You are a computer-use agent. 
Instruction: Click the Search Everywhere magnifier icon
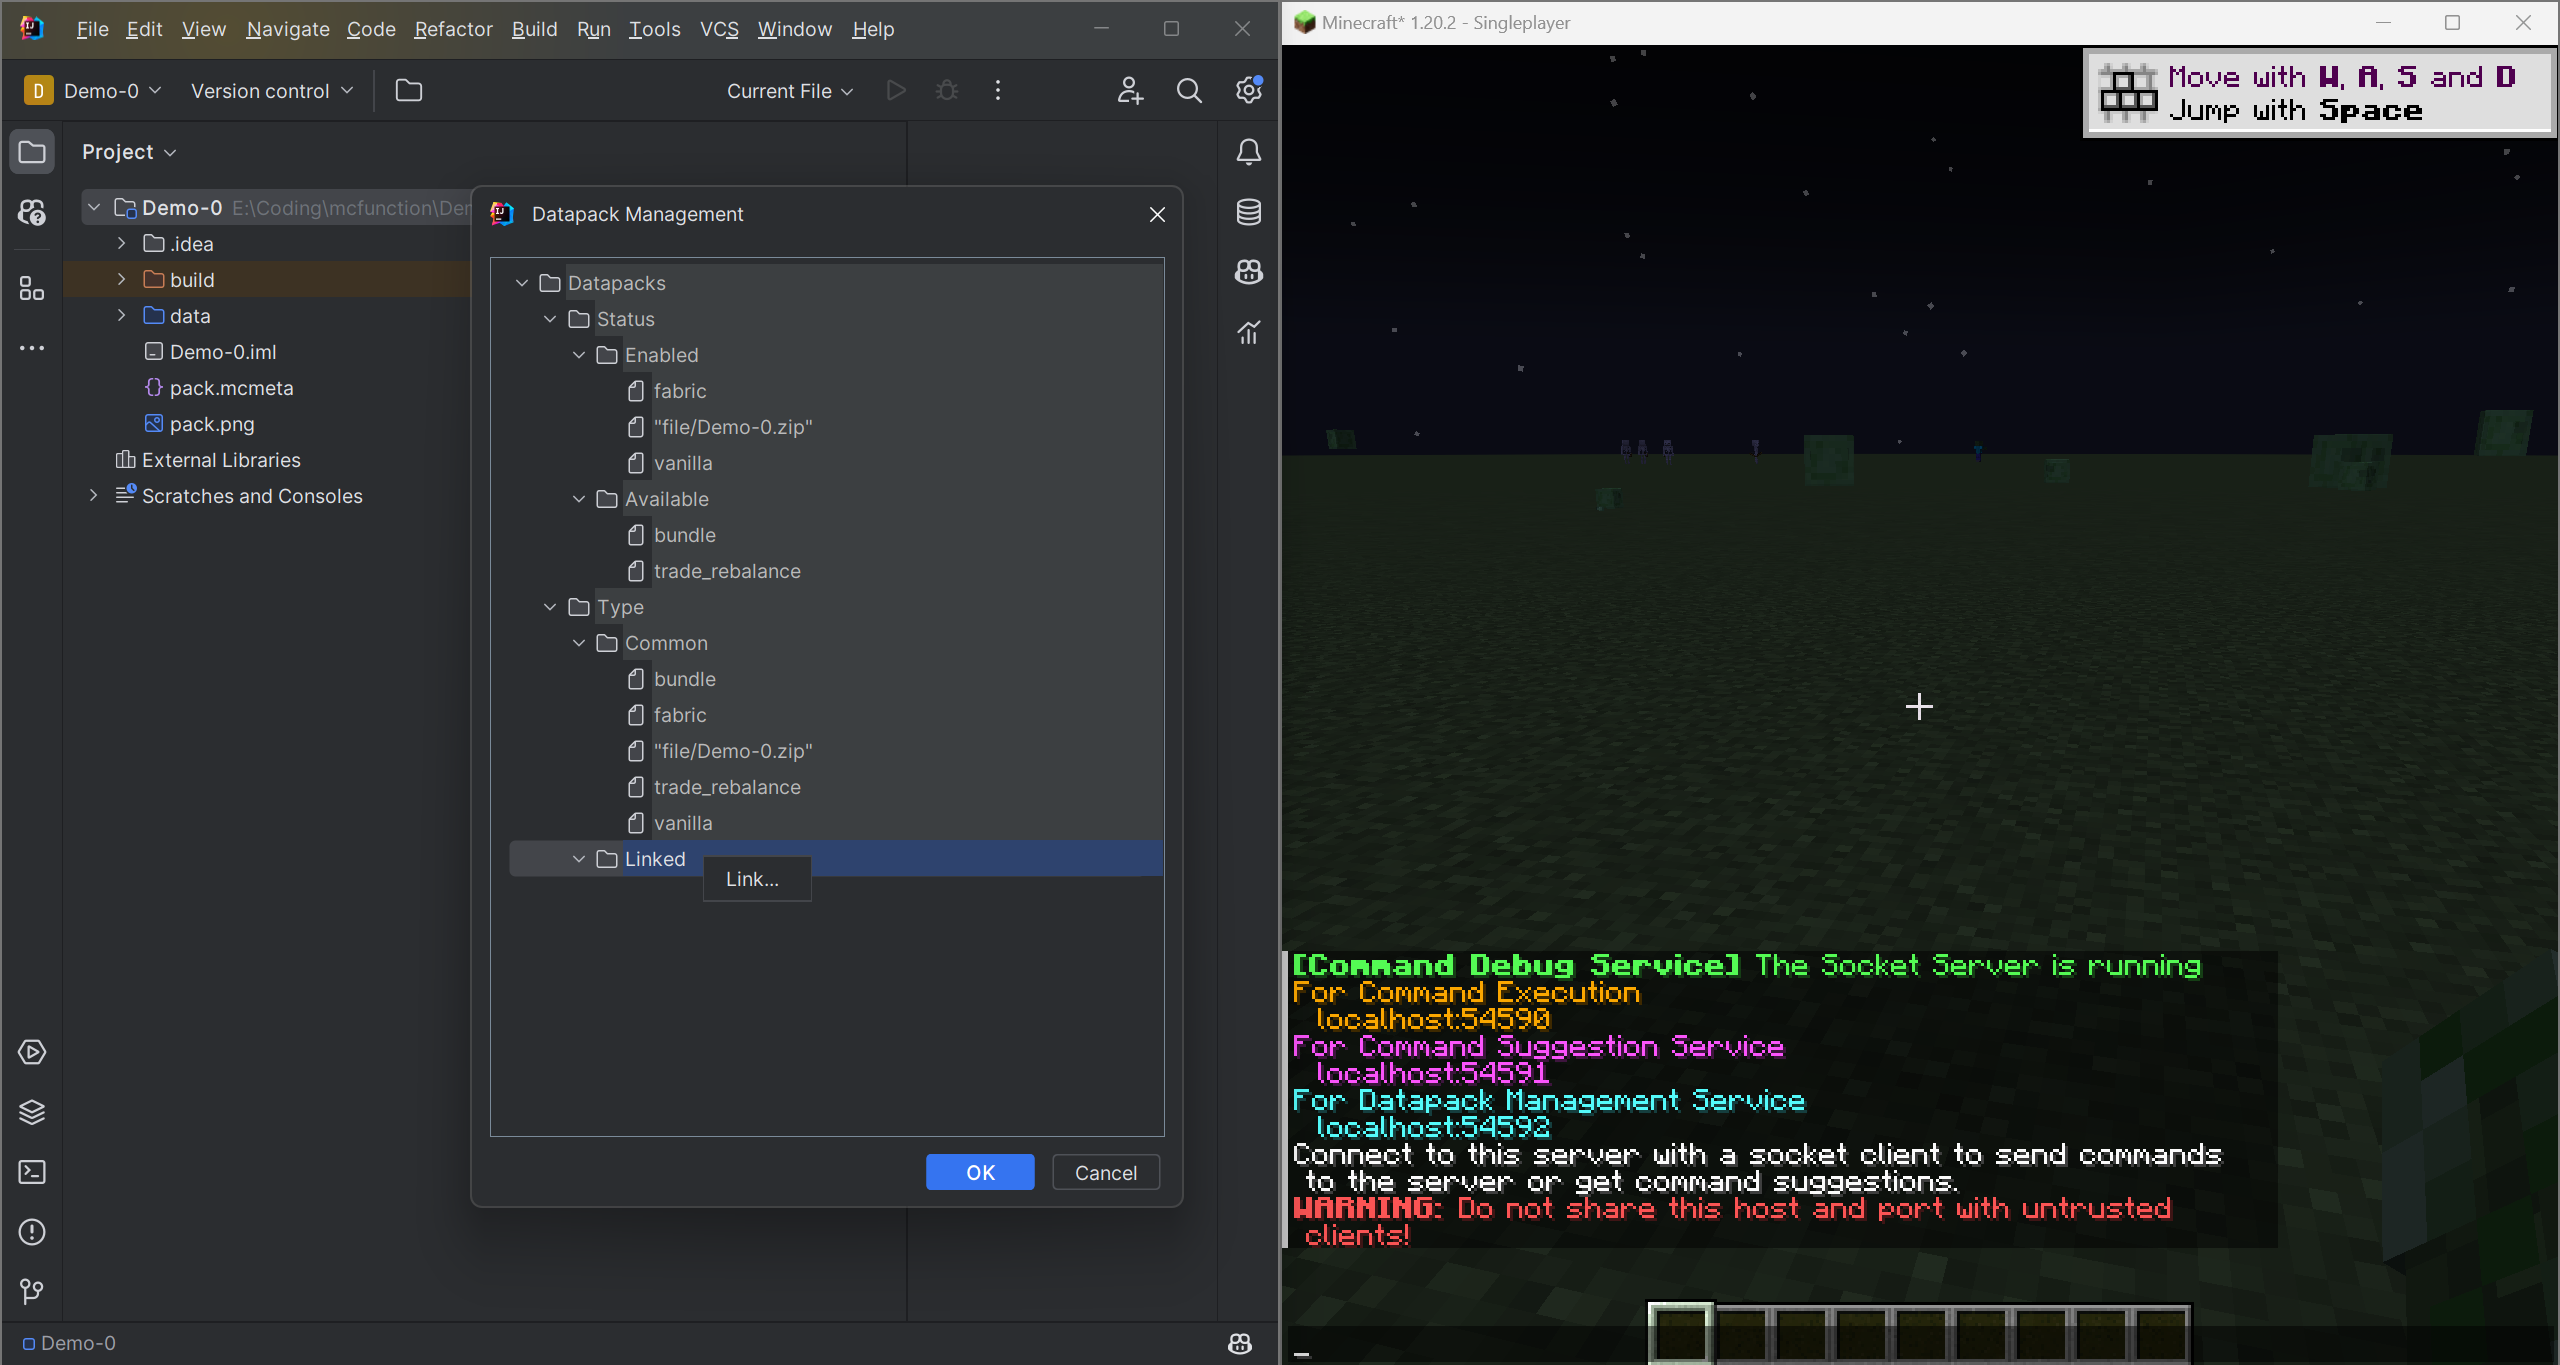[1189, 91]
